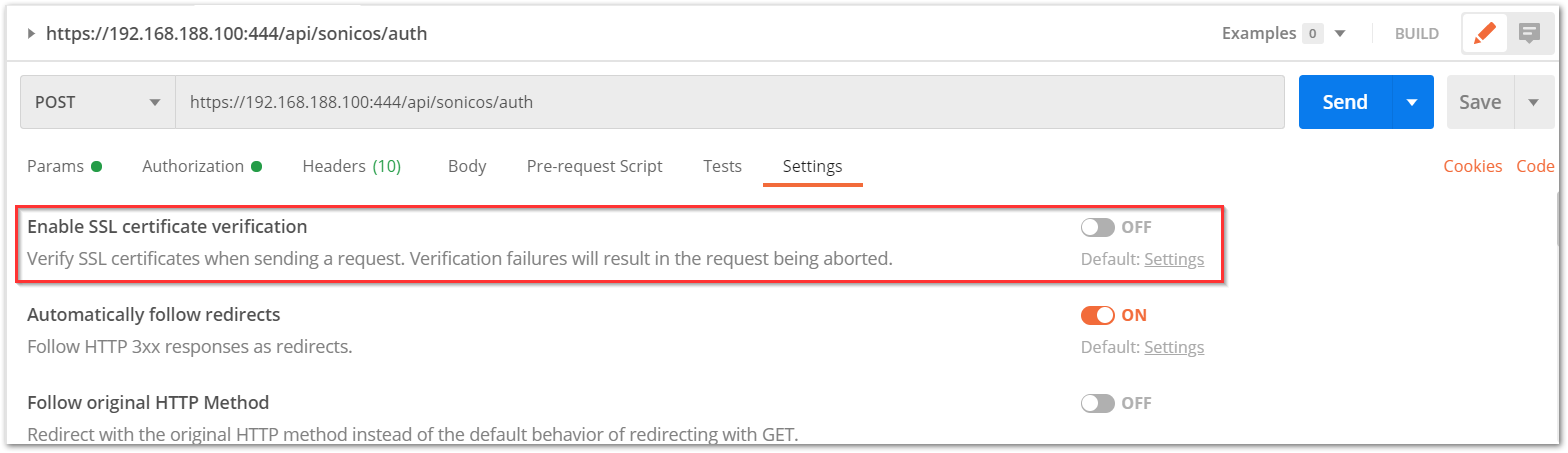The width and height of the screenshot is (1568, 453).
Task: Click the request URL input field
Action: click(730, 102)
